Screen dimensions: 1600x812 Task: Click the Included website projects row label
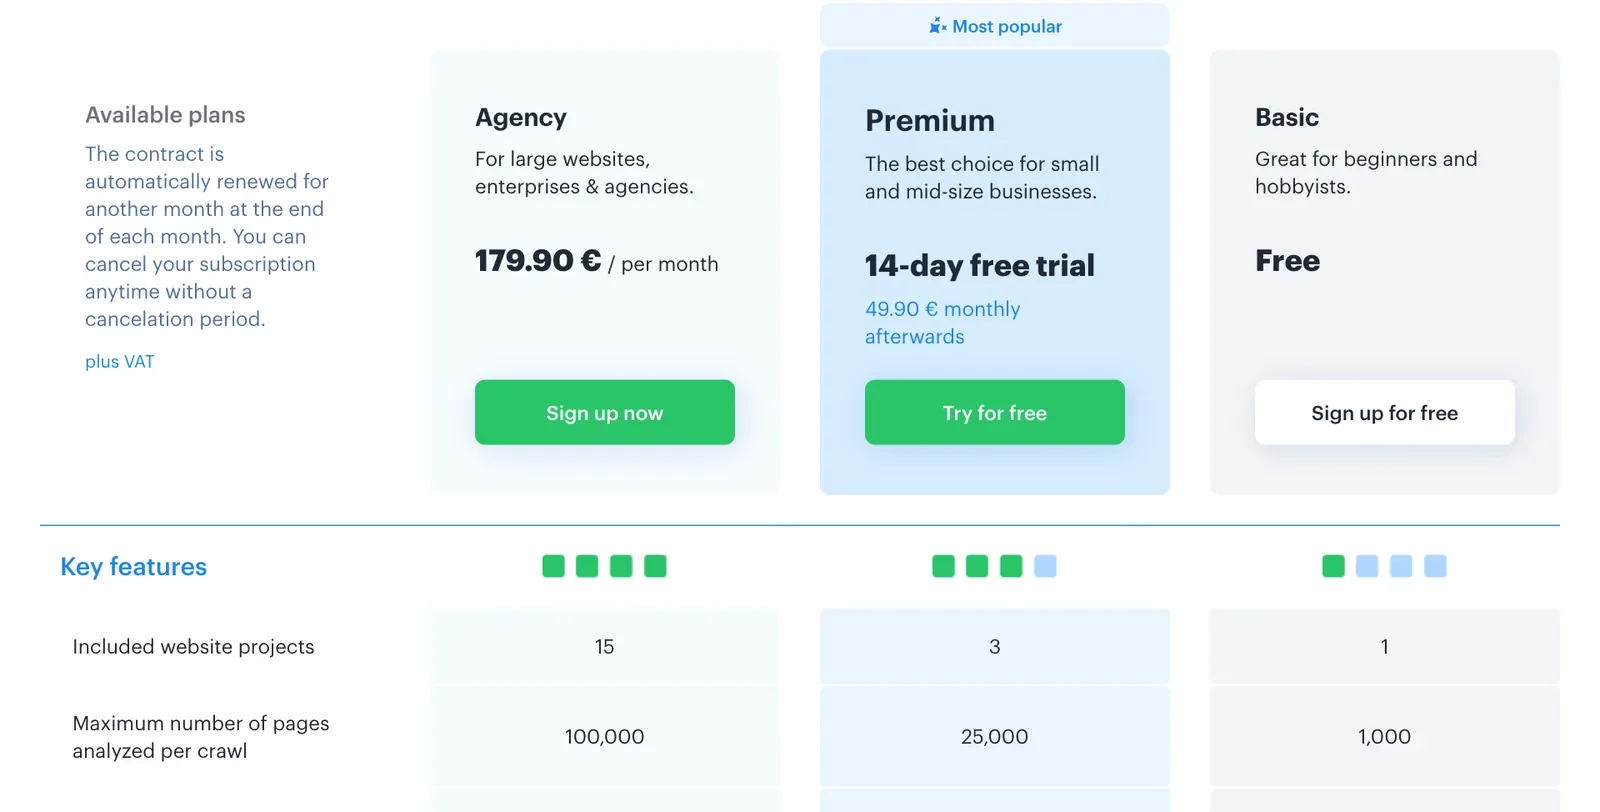click(x=193, y=647)
